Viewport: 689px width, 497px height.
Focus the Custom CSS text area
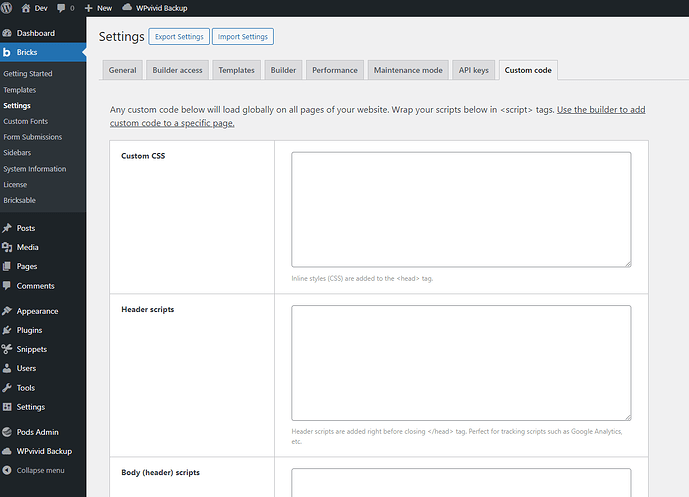461,210
